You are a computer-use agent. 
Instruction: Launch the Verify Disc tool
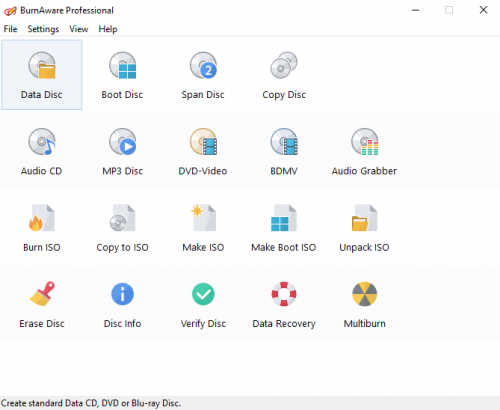point(203,304)
